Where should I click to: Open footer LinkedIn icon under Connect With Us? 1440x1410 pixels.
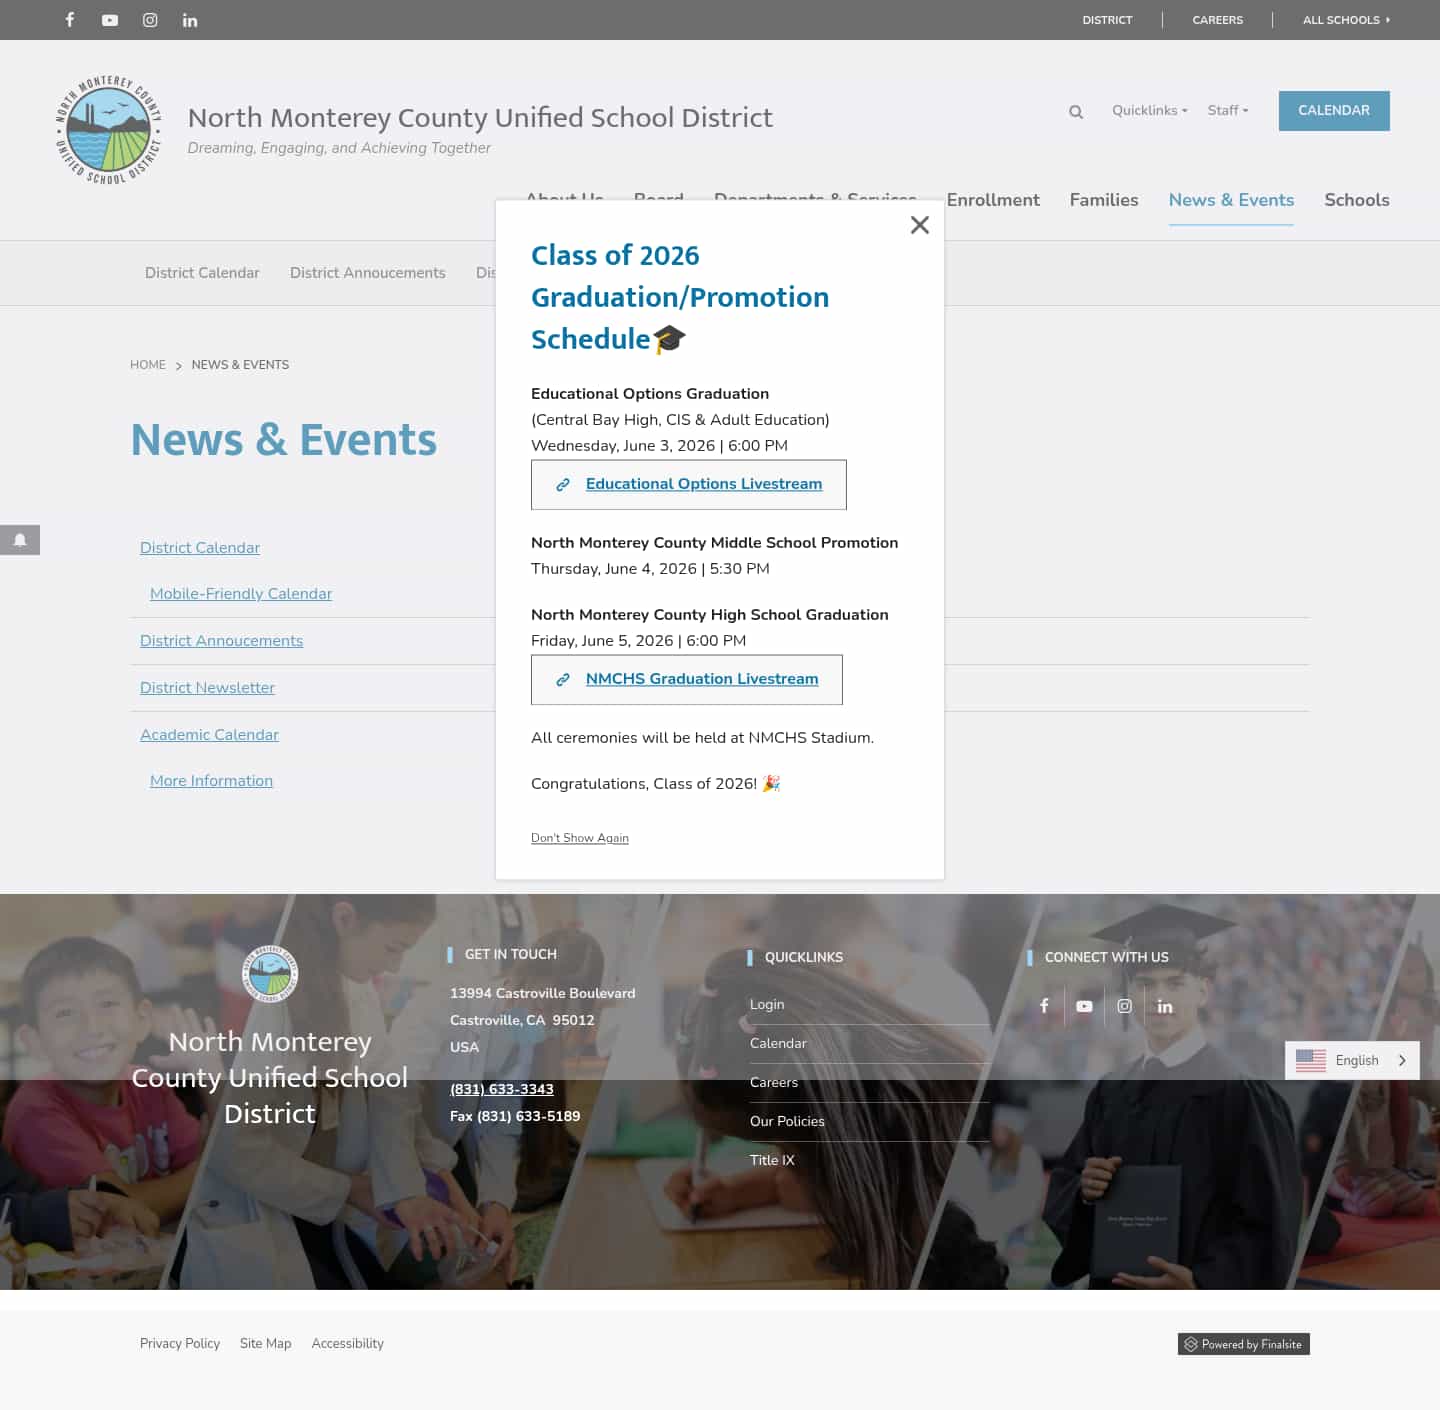point(1165,1006)
